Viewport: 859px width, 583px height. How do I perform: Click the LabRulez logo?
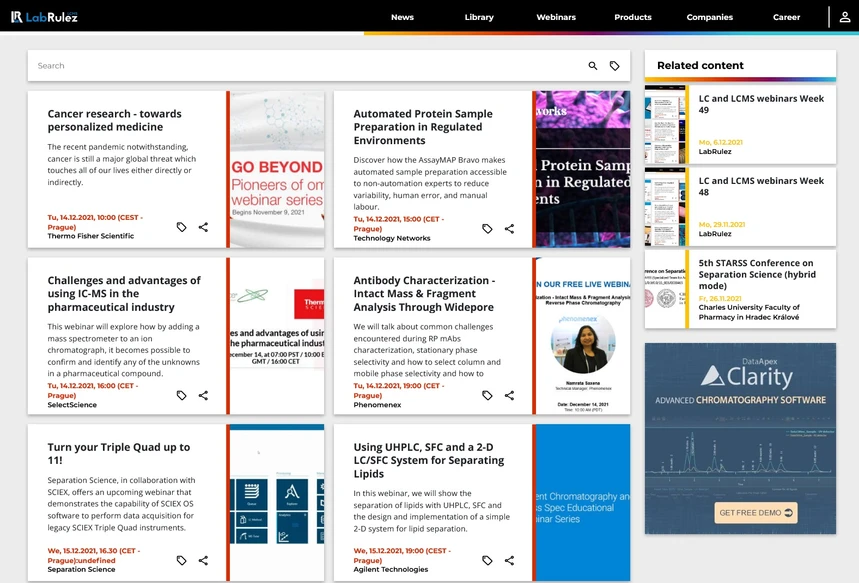[44, 17]
